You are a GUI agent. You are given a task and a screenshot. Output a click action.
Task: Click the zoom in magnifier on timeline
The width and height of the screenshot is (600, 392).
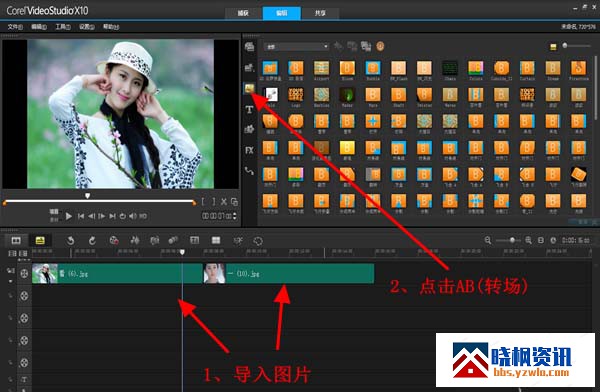pos(528,240)
